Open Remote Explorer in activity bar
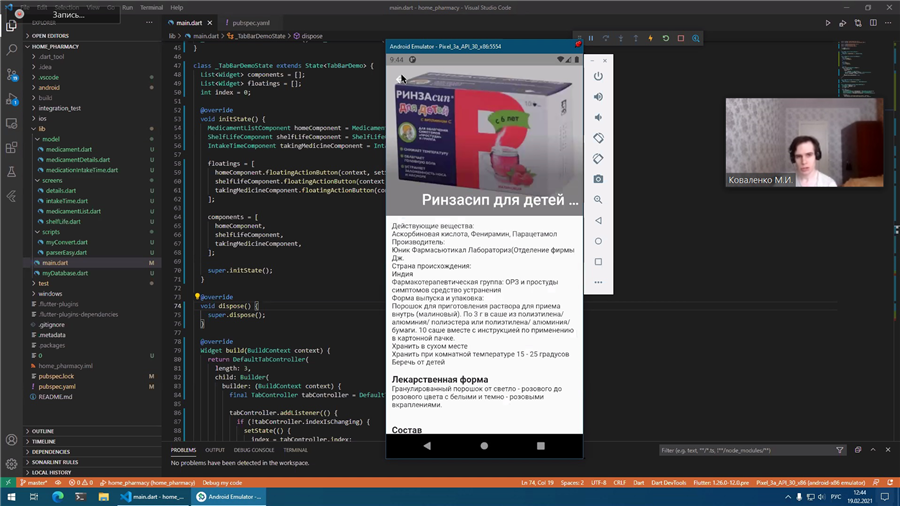The width and height of the screenshot is (900, 506). click(x=11, y=123)
